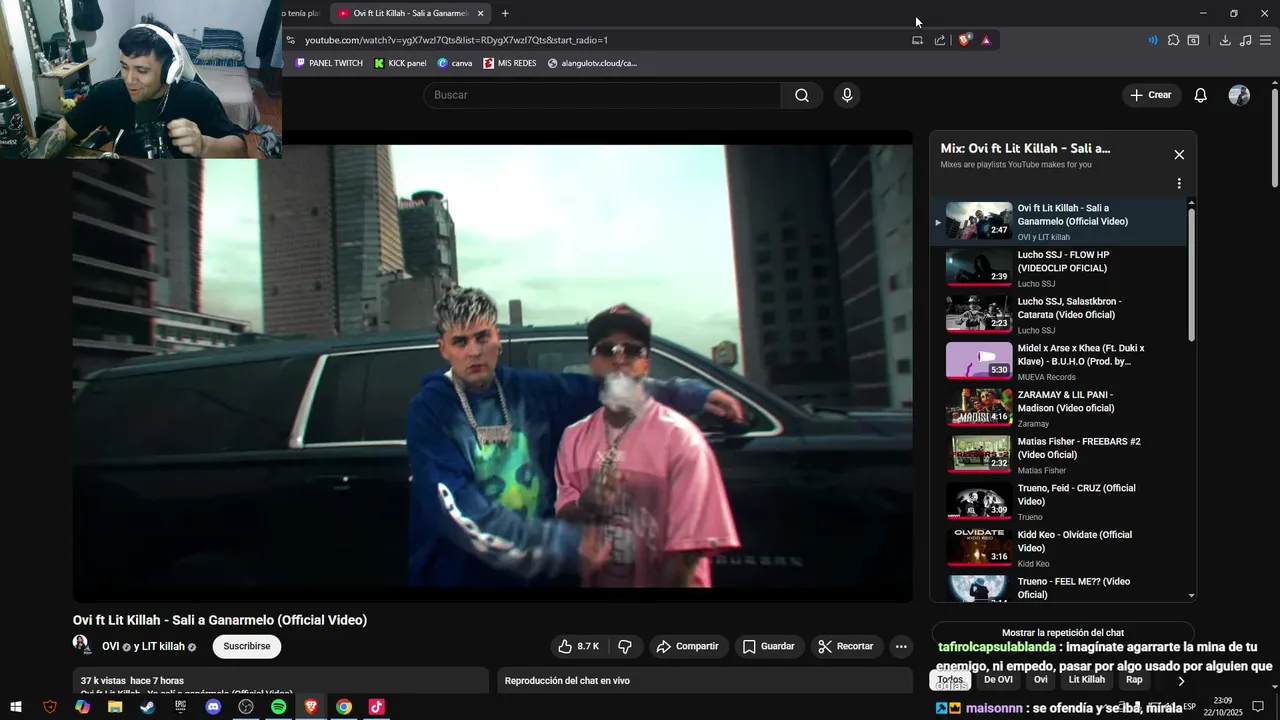Open the MIS REDES bookmark
This screenshot has width=1280, height=720.
click(x=510, y=63)
